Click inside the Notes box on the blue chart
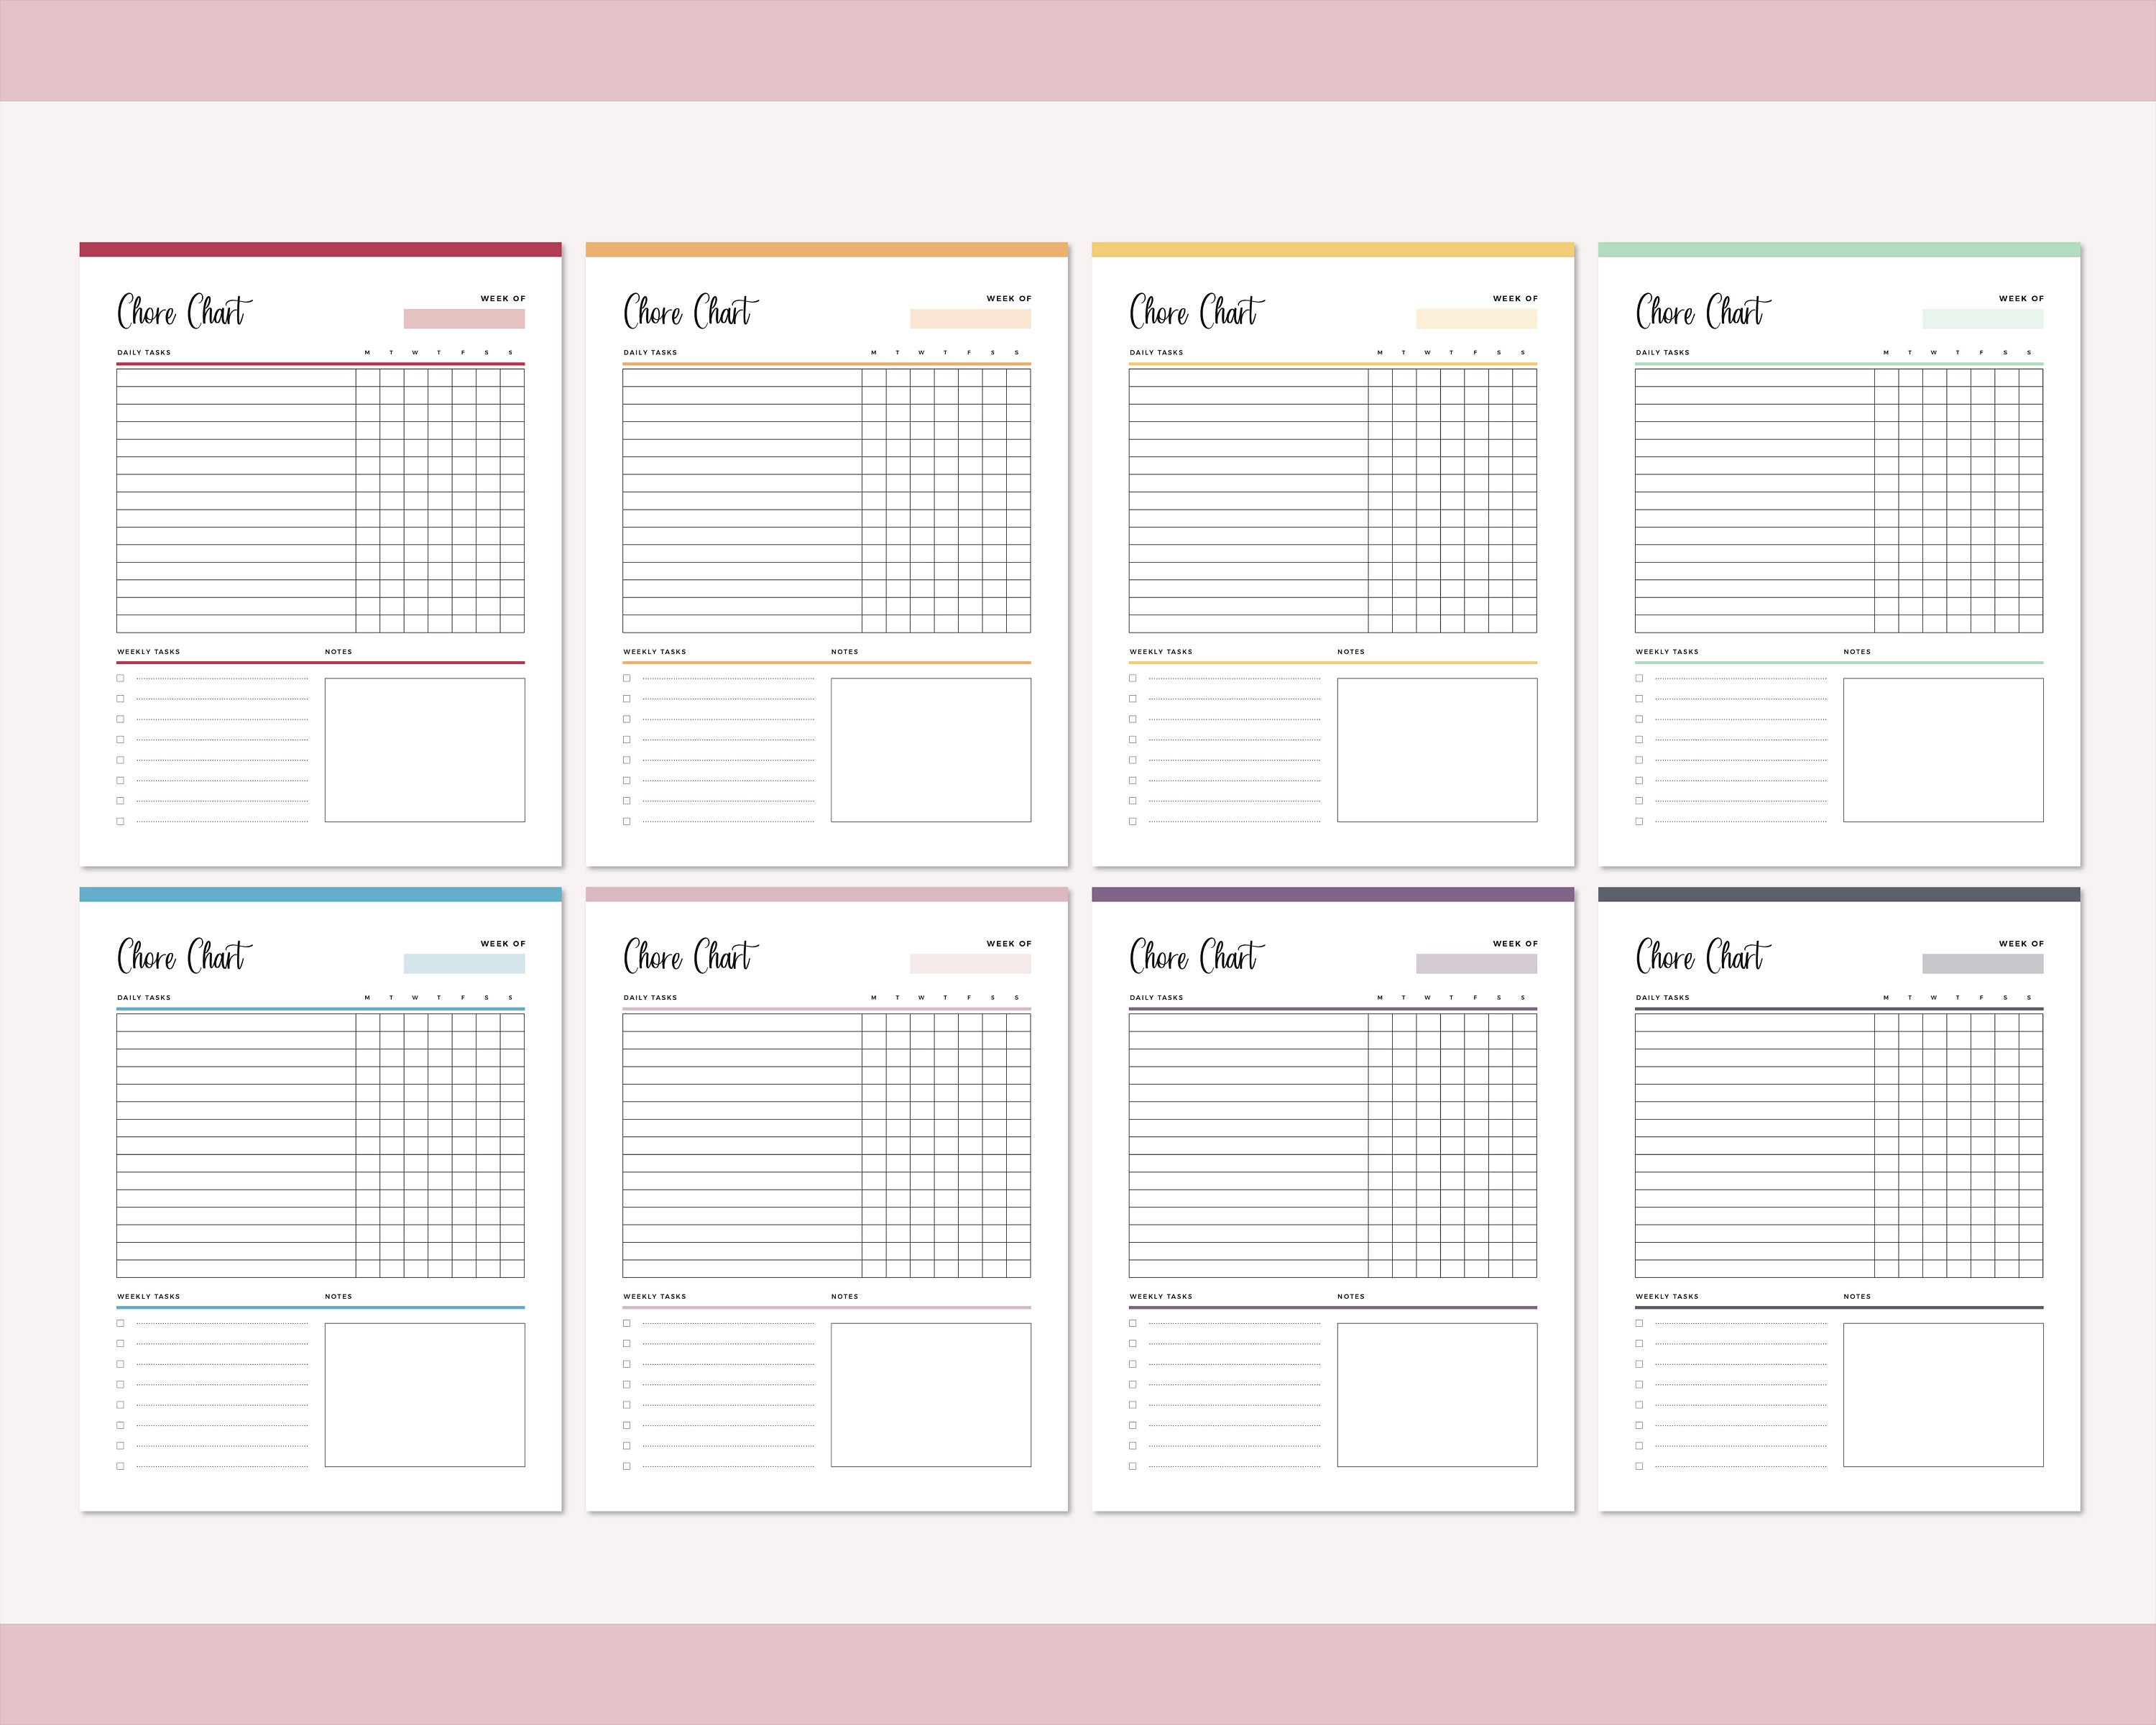The height and width of the screenshot is (1725, 2156). [425, 1395]
